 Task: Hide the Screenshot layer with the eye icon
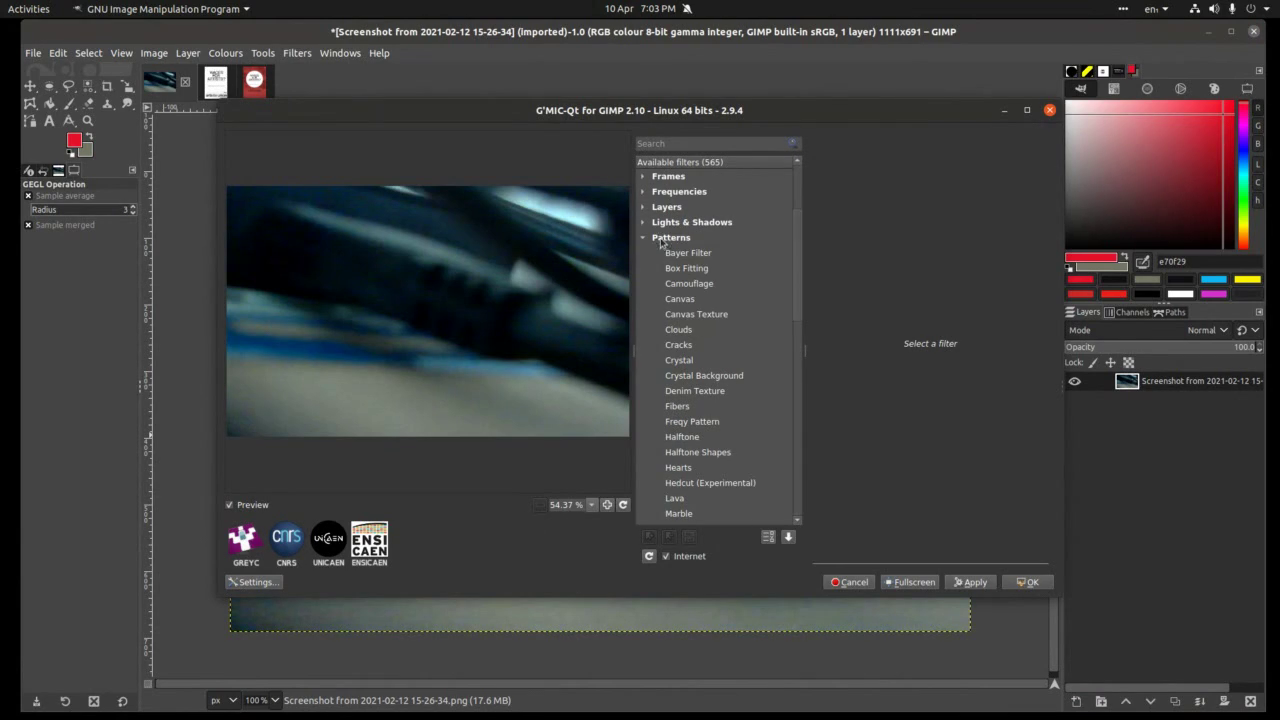tap(1075, 381)
